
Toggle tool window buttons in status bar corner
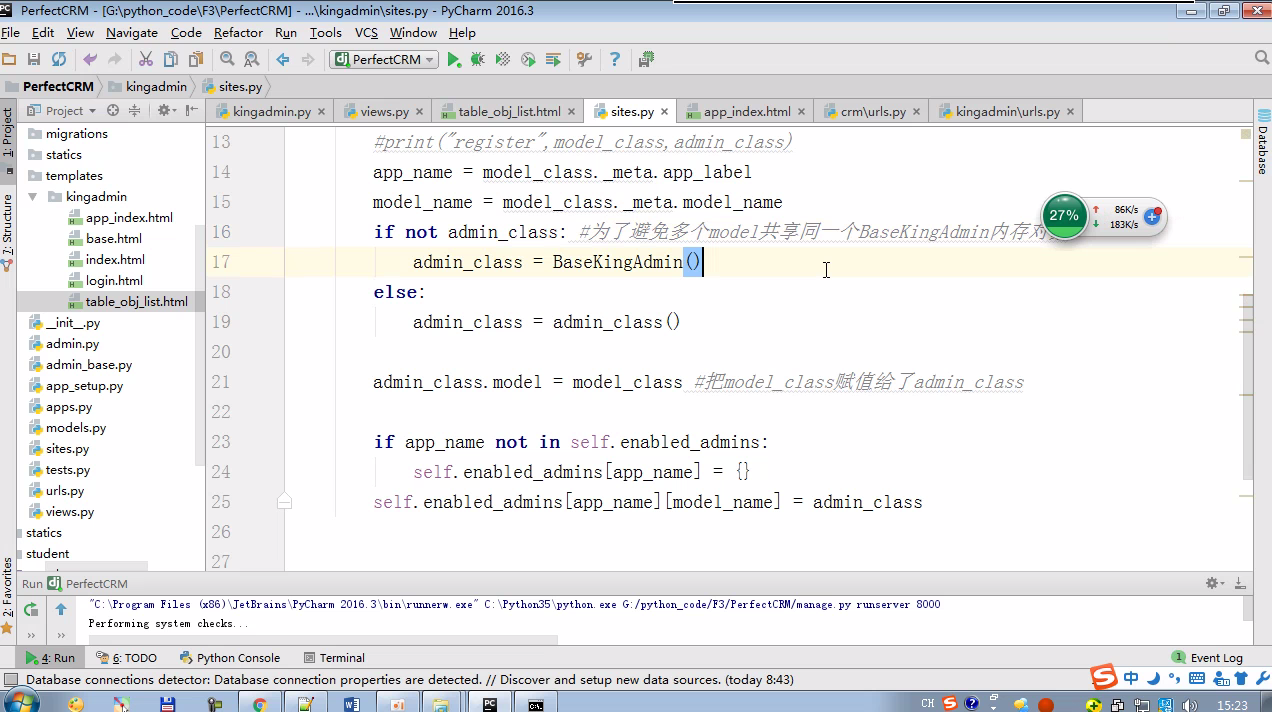[11, 680]
